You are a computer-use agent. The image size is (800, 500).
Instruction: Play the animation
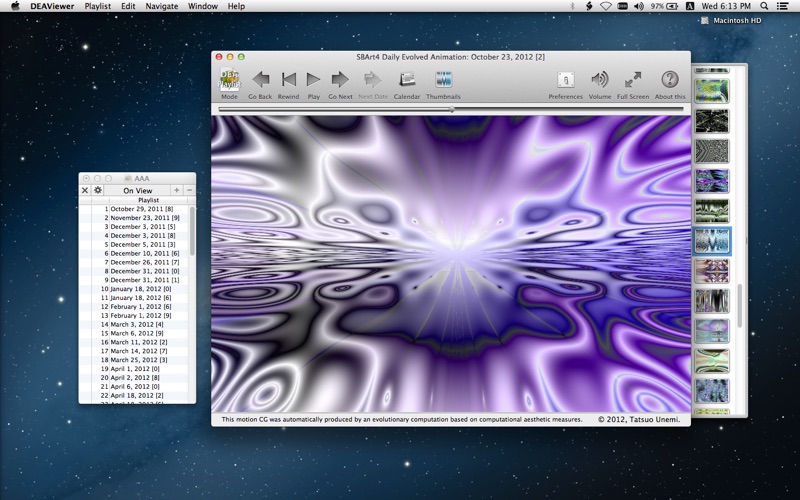[313, 80]
